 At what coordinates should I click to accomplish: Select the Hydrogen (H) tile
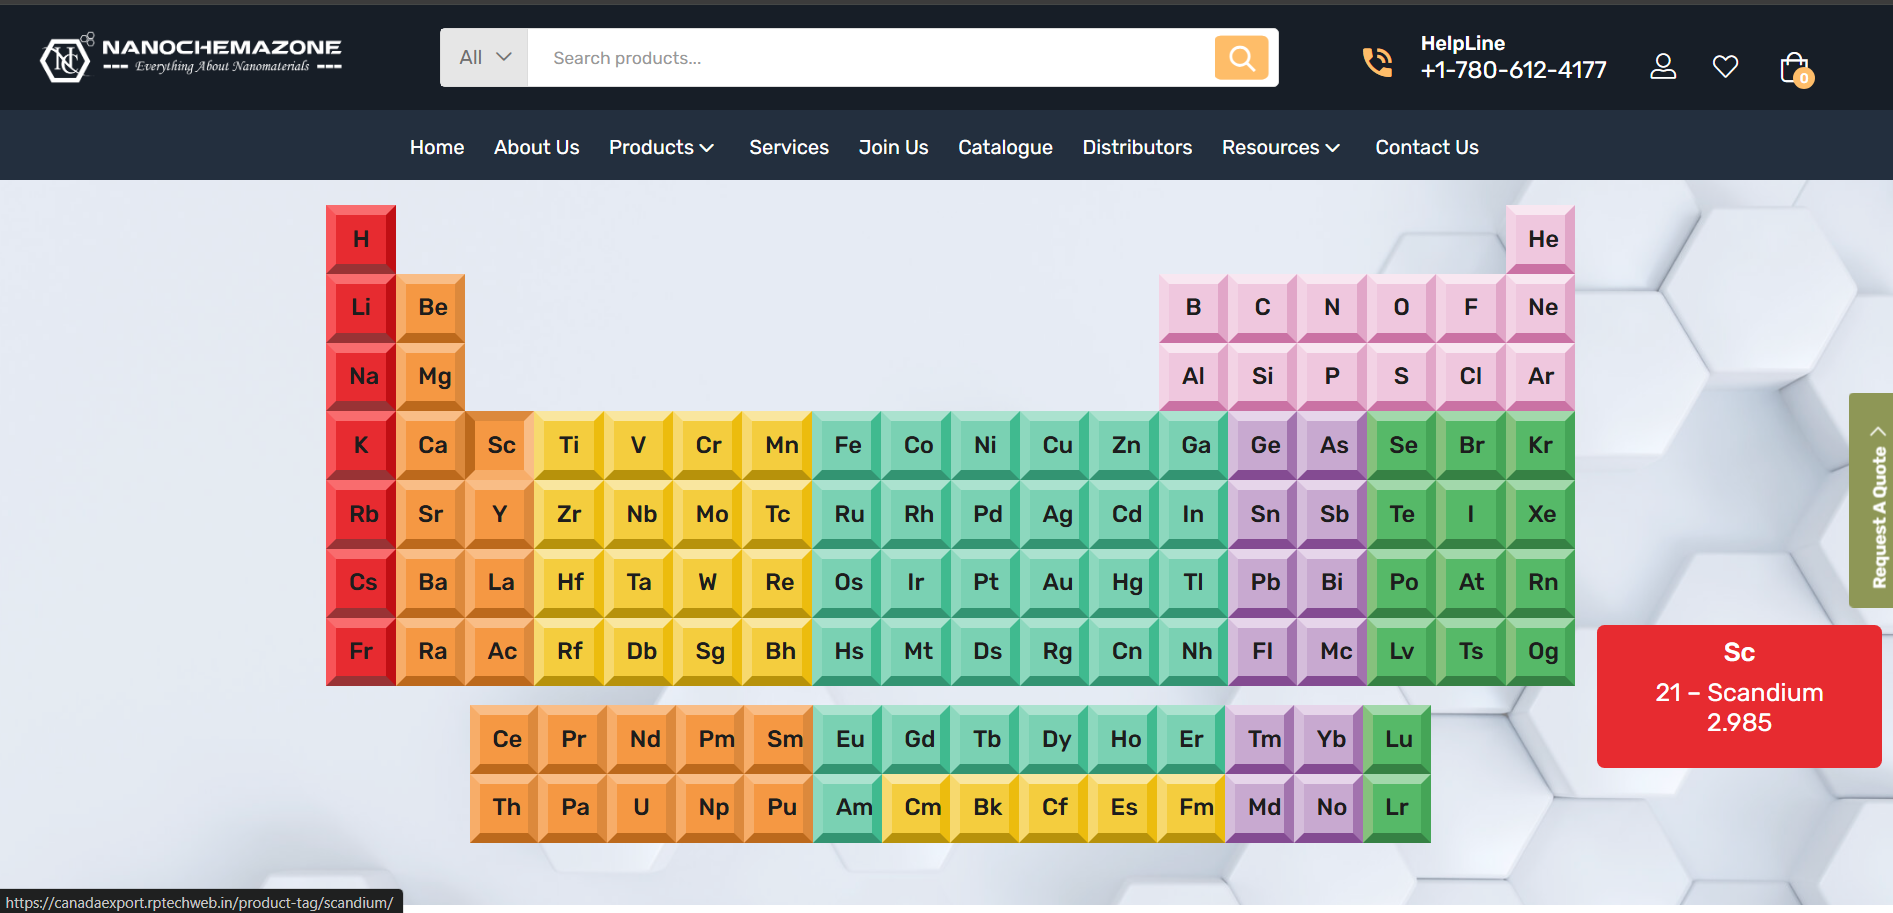361,239
